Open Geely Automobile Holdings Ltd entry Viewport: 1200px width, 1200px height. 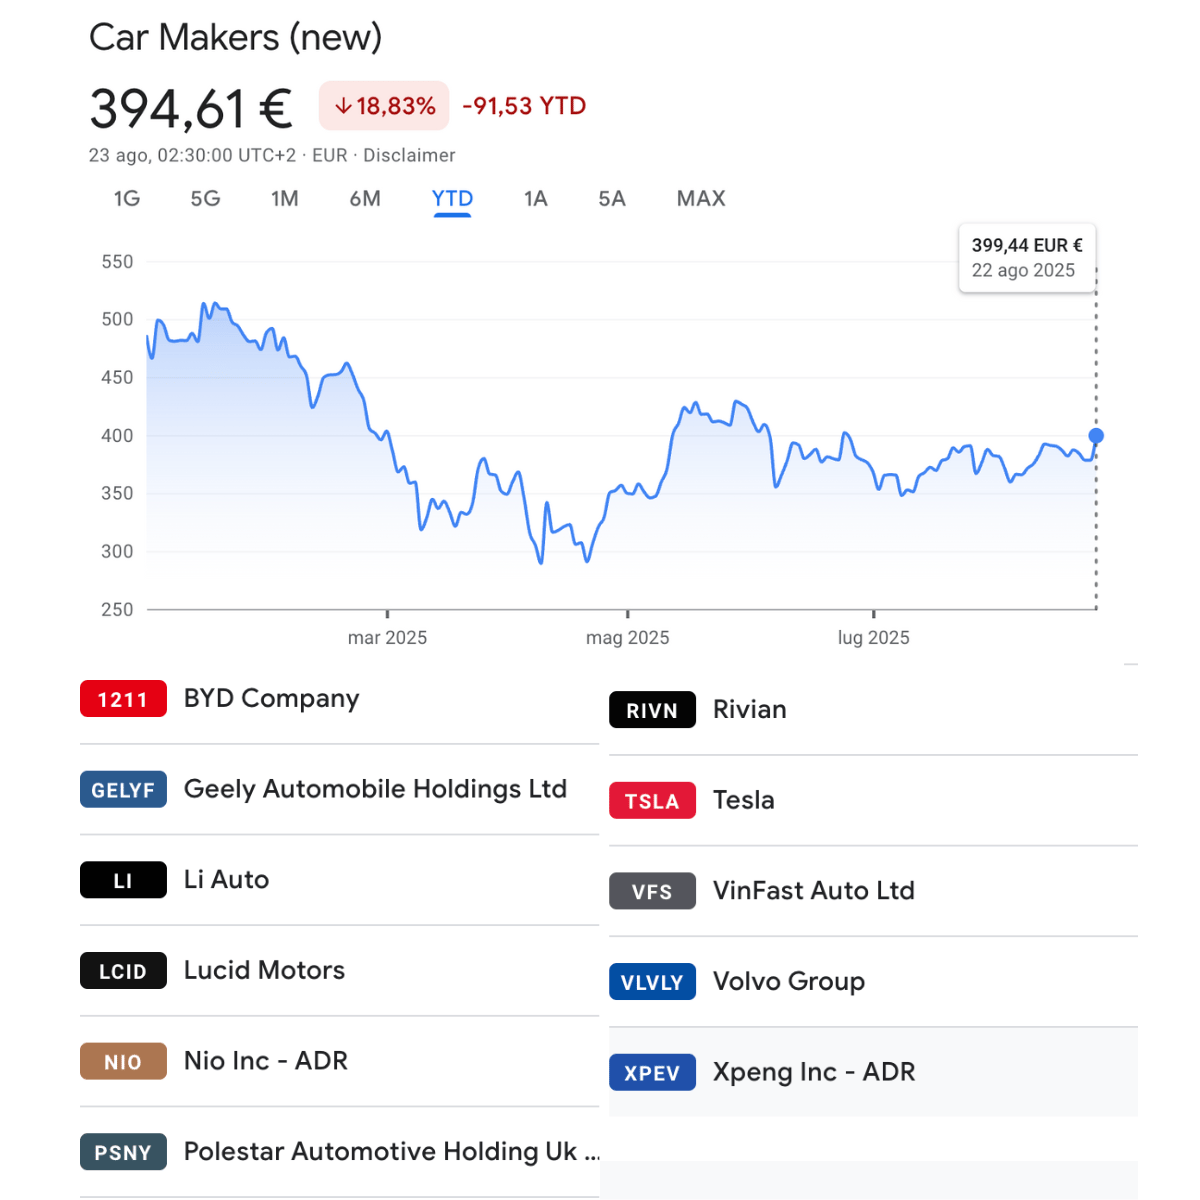pos(375,789)
